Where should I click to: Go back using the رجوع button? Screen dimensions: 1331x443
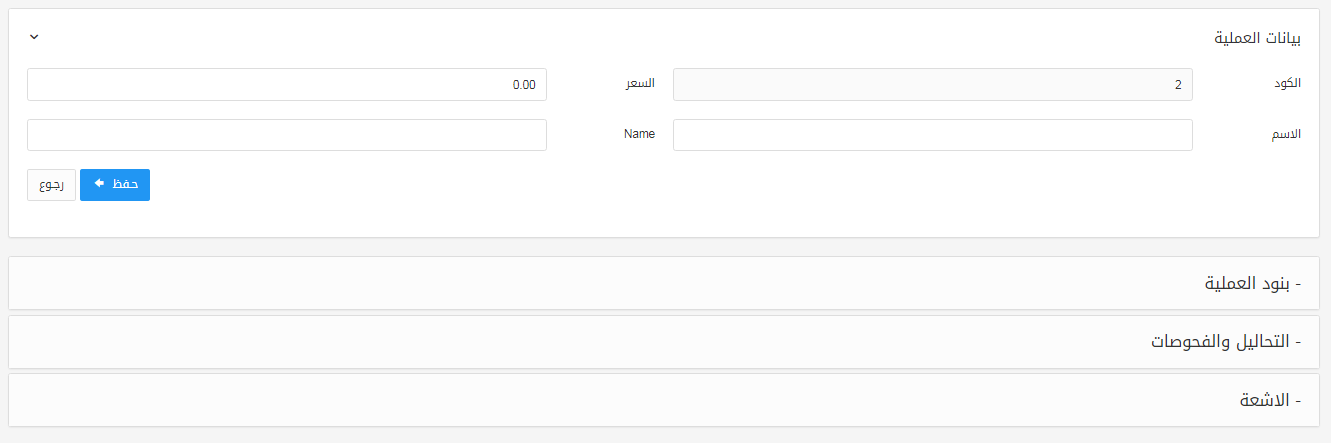51,185
